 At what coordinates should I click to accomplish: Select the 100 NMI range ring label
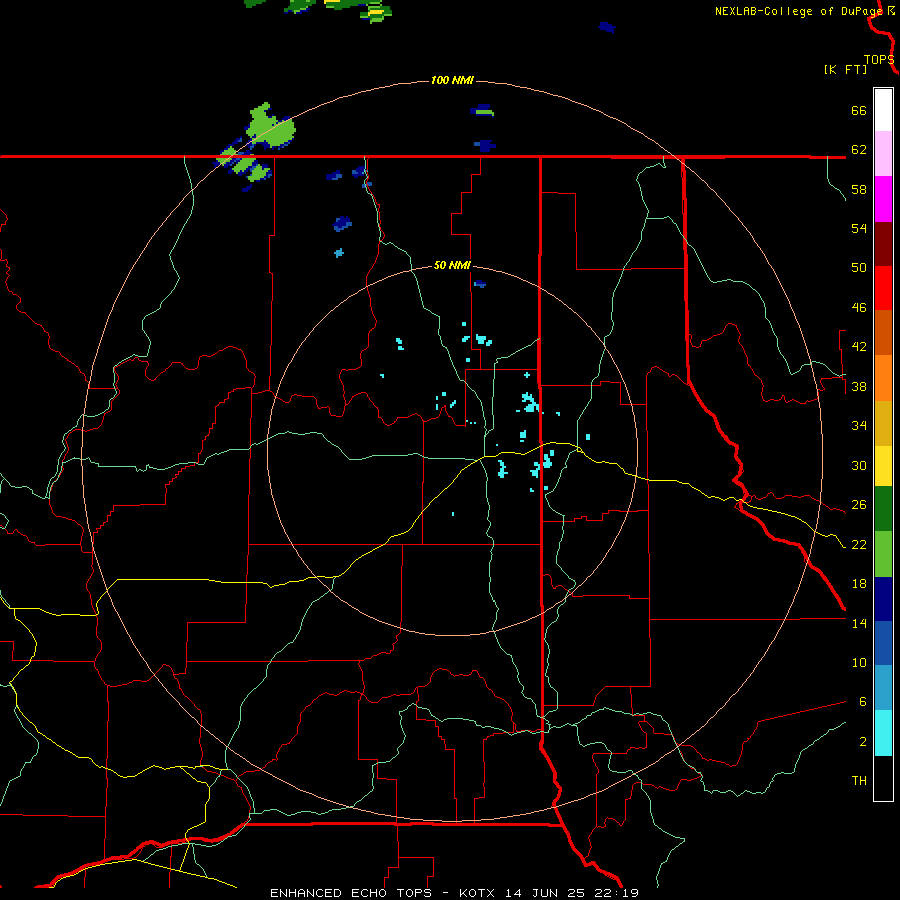pos(452,80)
